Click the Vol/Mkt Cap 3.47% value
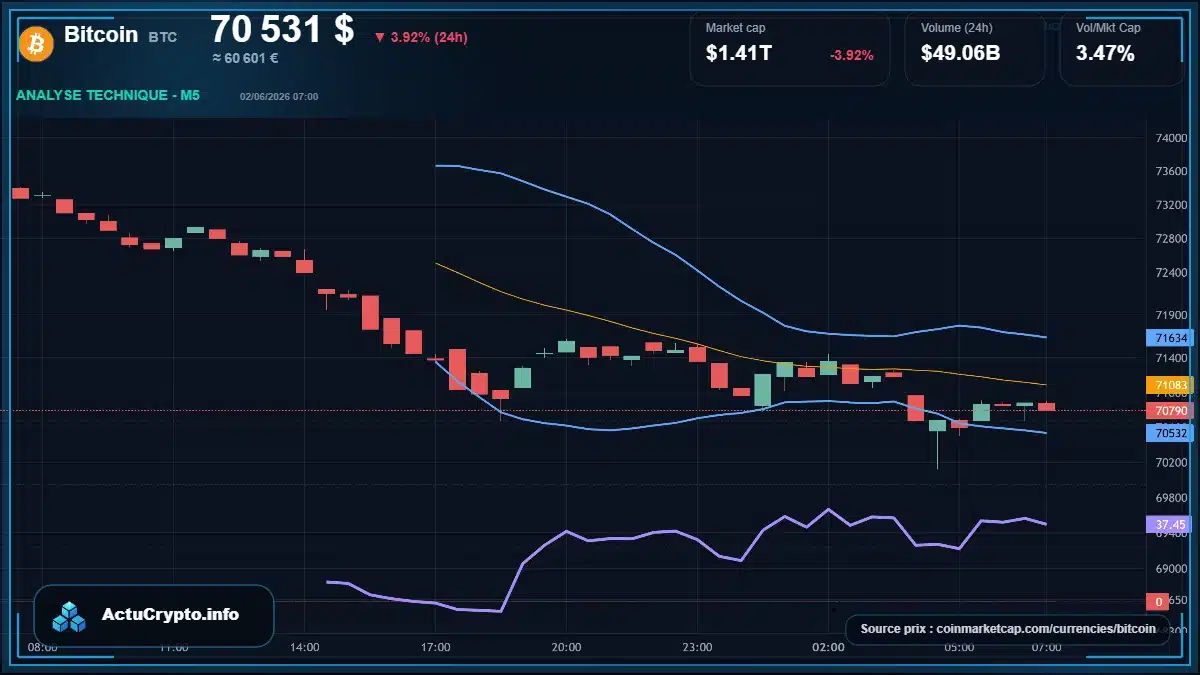Image resolution: width=1200 pixels, height=675 pixels. tap(1105, 54)
